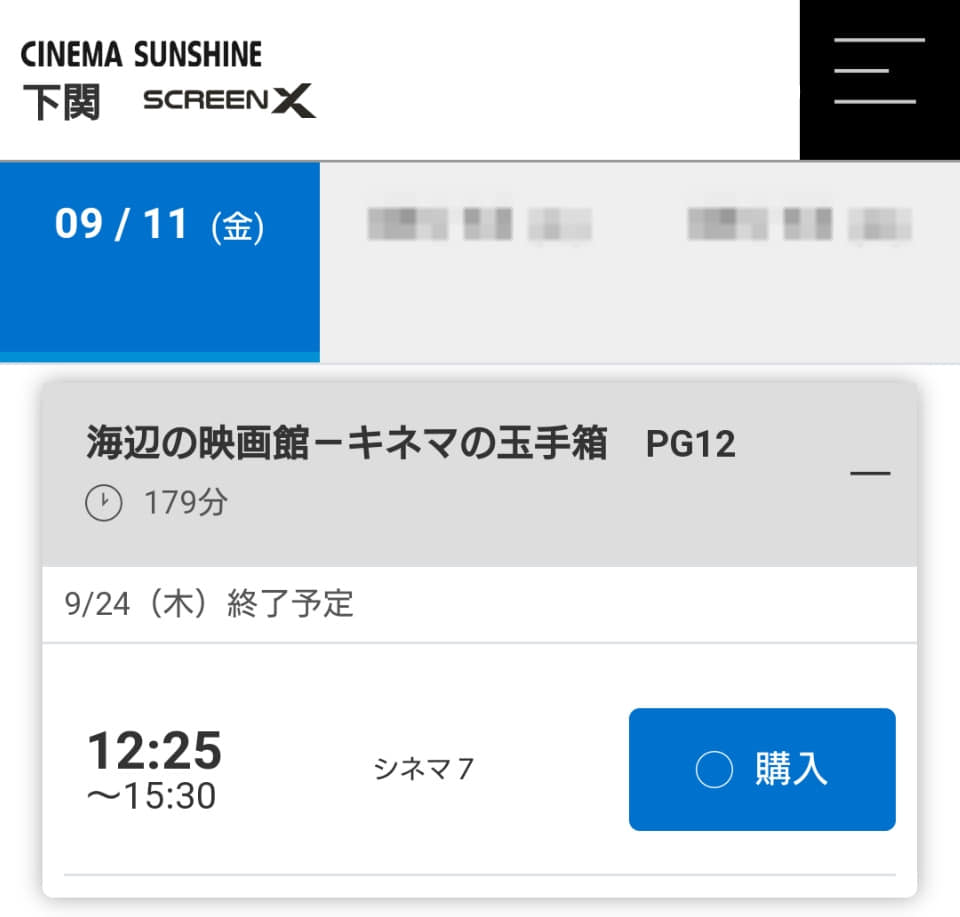Image resolution: width=960 pixels, height=917 pixels.
Task: Collapse the movie card with minus icon
Action: (x=870, y=473)
